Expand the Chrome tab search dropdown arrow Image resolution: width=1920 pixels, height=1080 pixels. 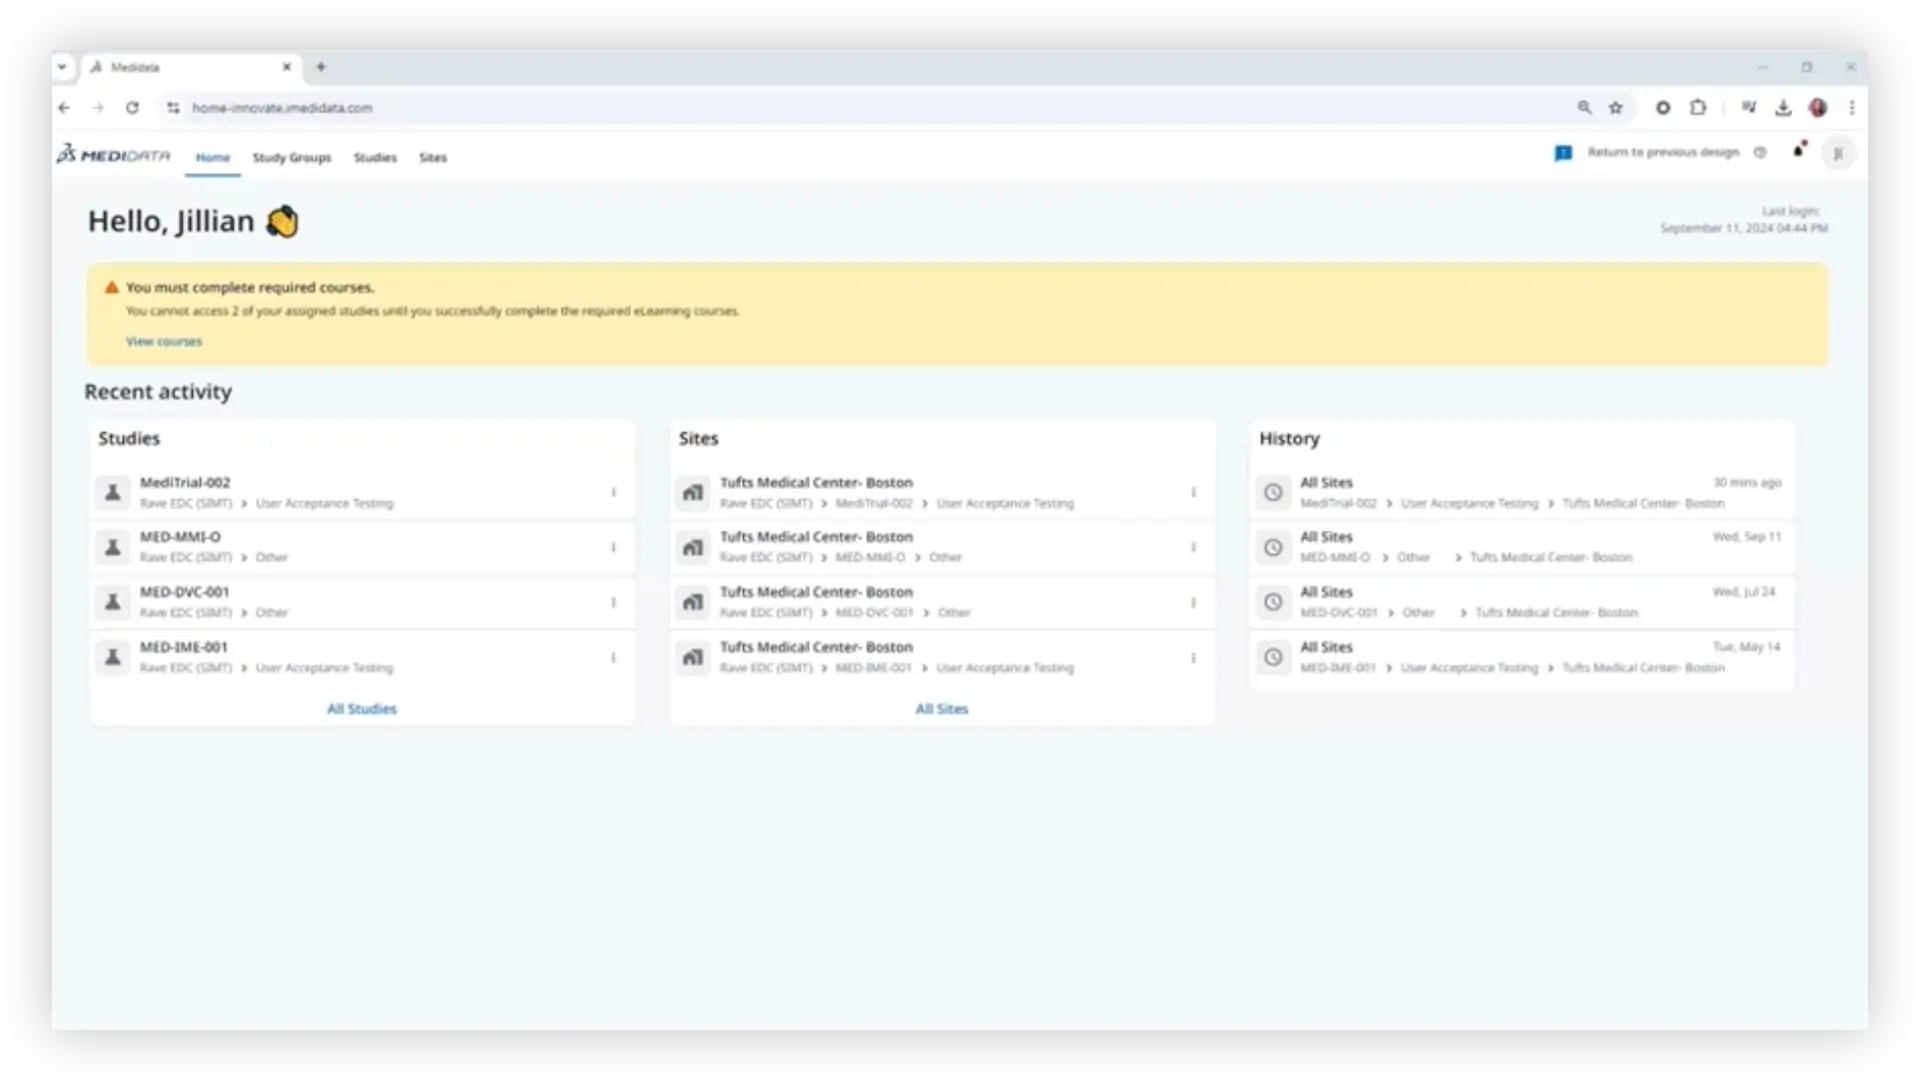tap(62, 67)
